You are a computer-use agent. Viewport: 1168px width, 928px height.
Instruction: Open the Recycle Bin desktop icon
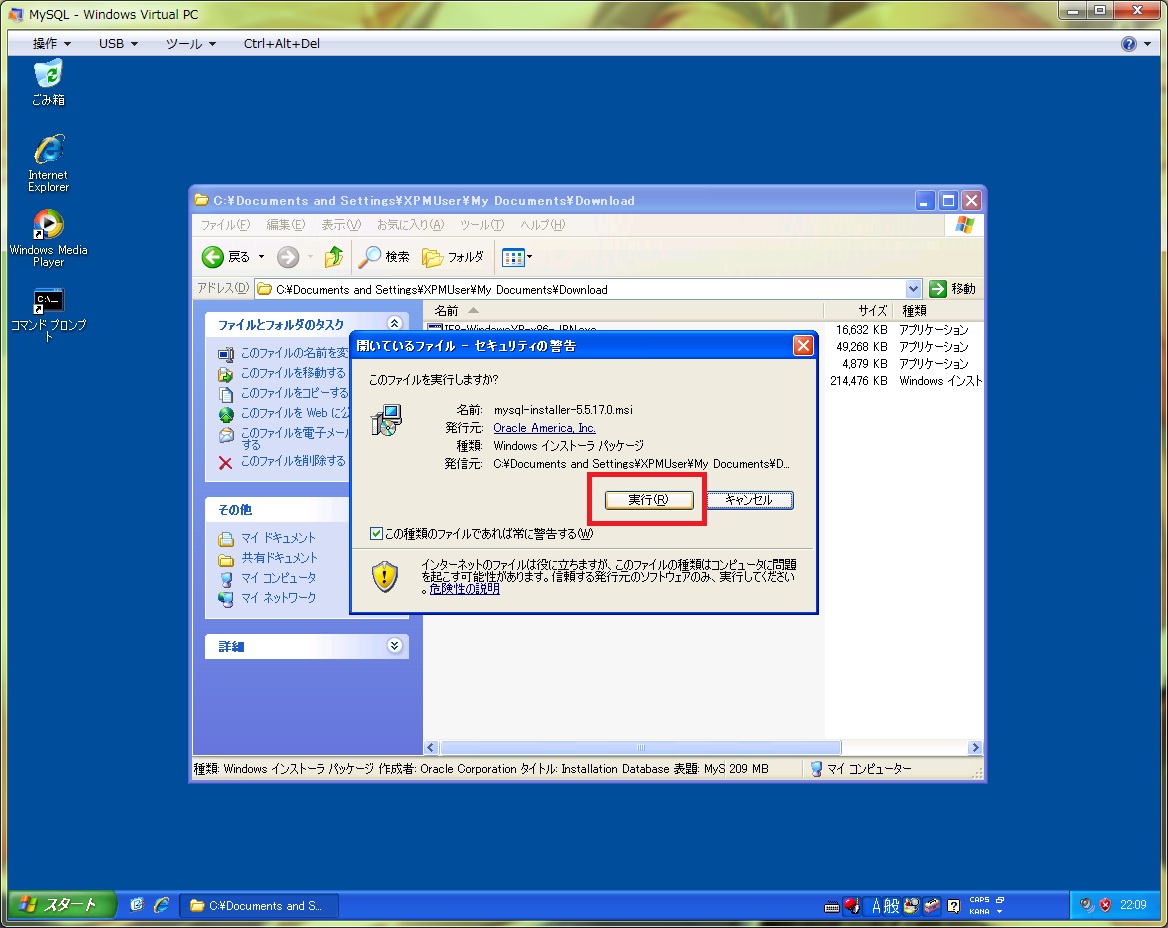(x=48, y=83)
